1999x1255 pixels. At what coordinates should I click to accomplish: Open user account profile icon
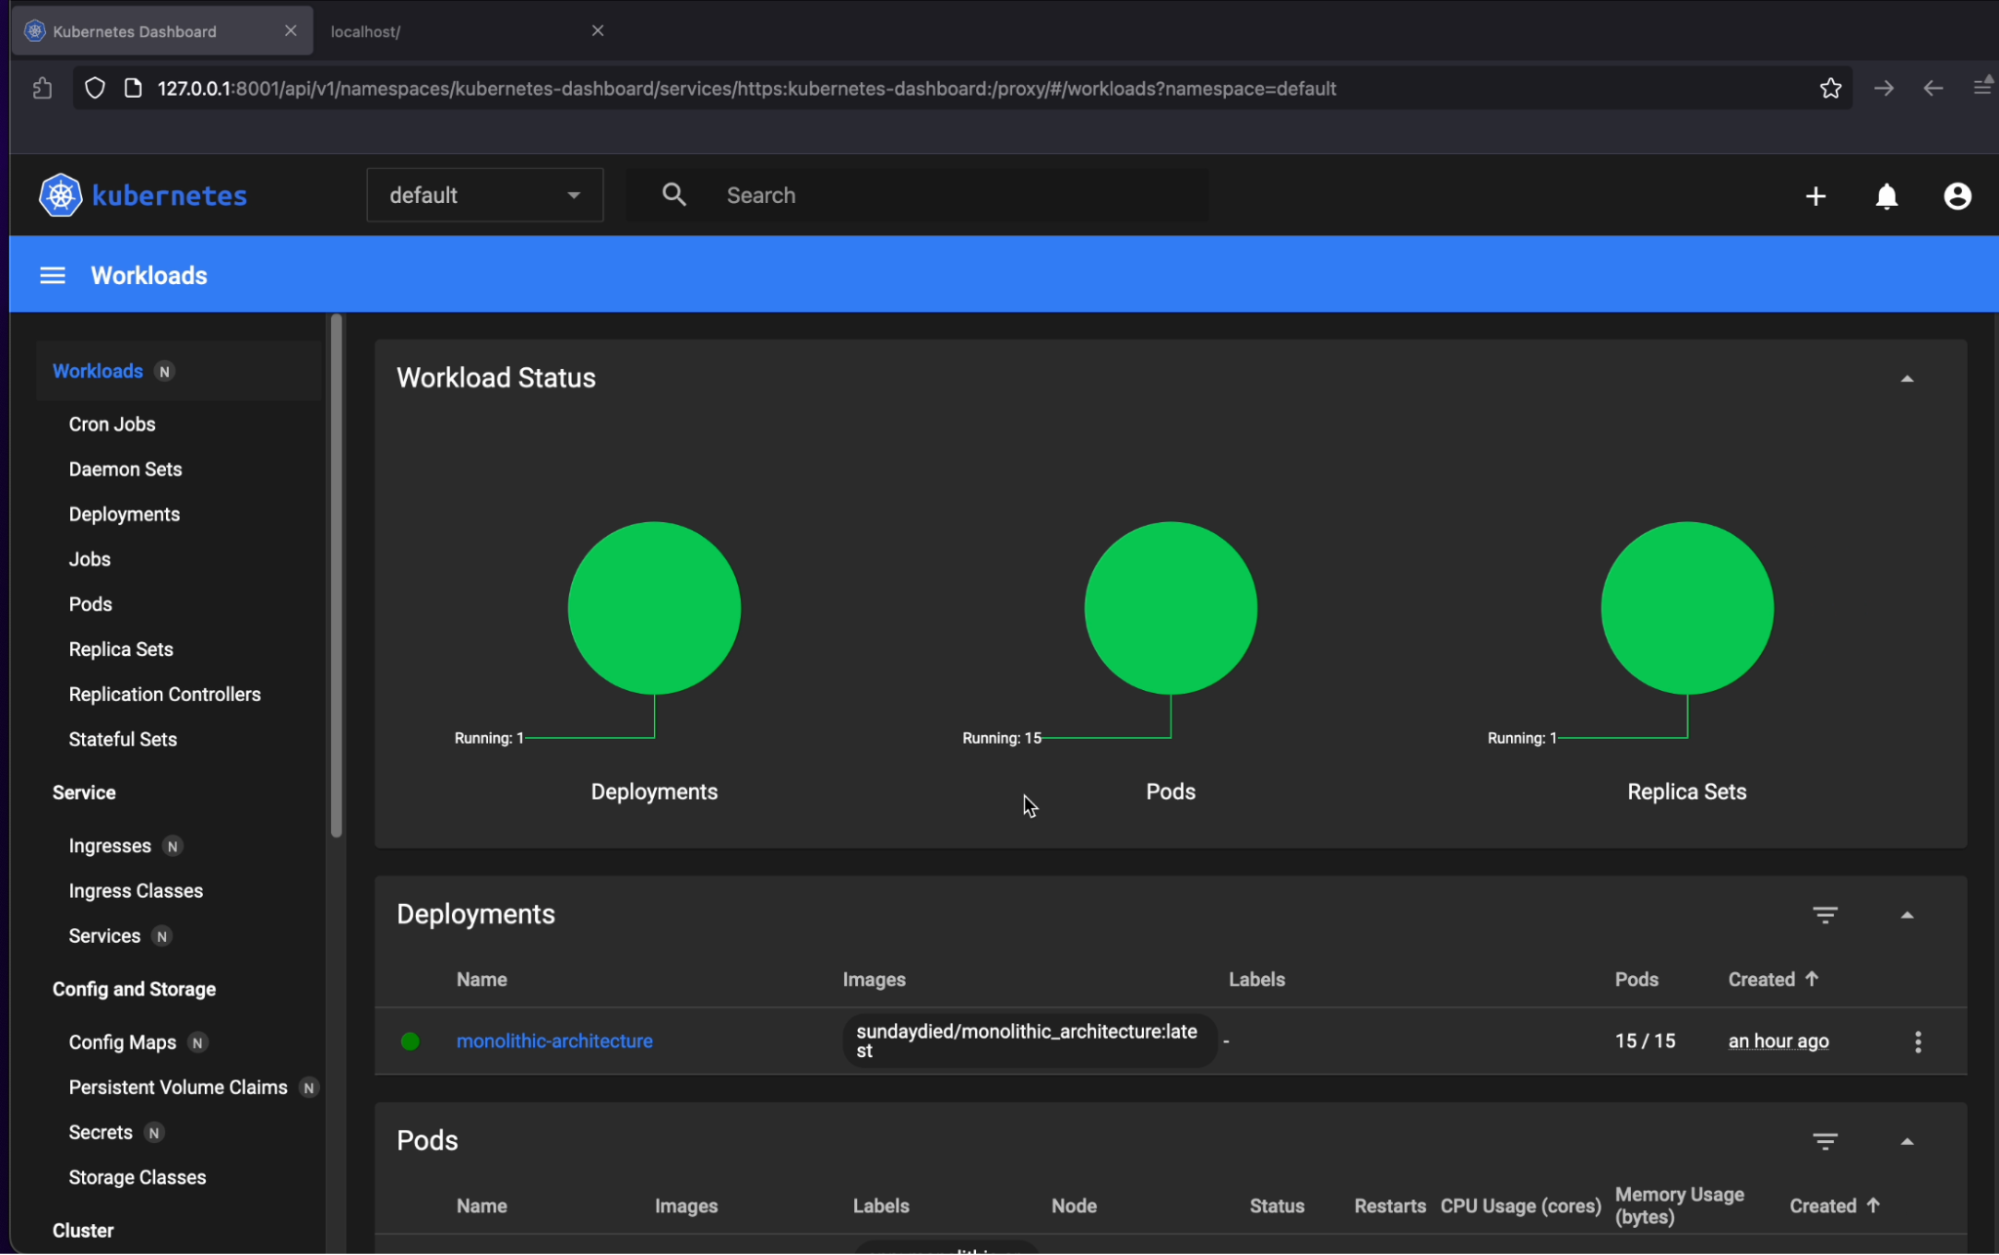pyautogui.click(x=1957, y=196)
